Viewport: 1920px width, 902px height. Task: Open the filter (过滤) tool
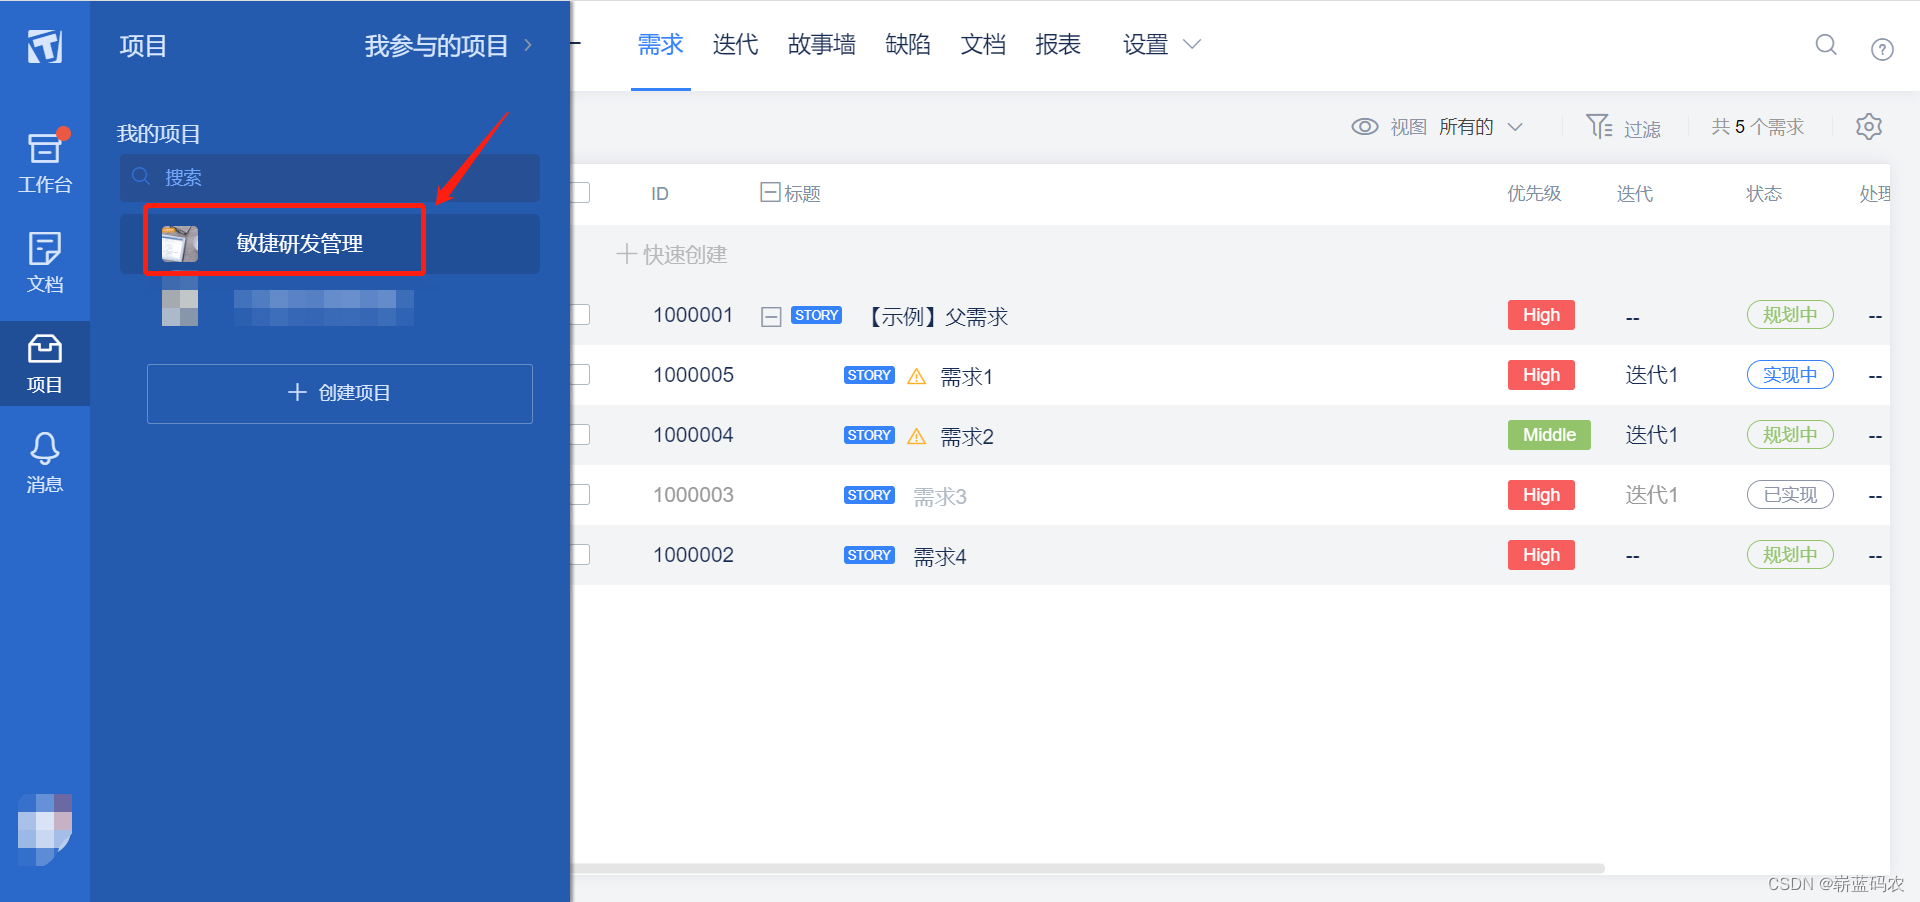click(1624, 127)
